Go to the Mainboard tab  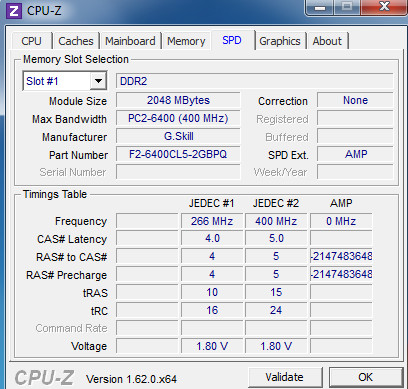(x=130, y=41)
